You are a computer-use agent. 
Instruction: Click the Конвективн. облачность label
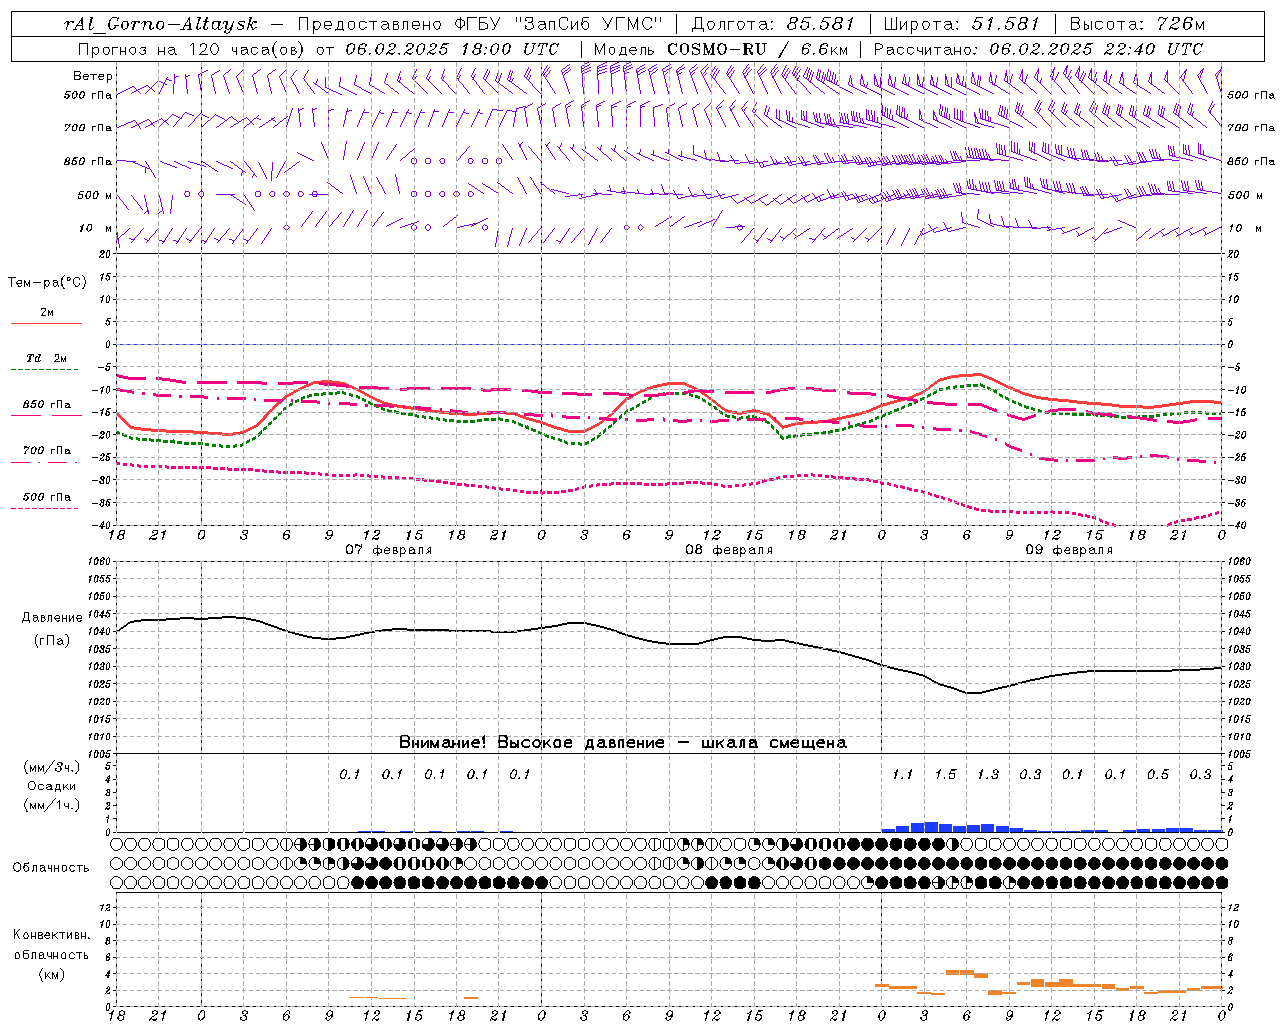[x=51, y=945]
